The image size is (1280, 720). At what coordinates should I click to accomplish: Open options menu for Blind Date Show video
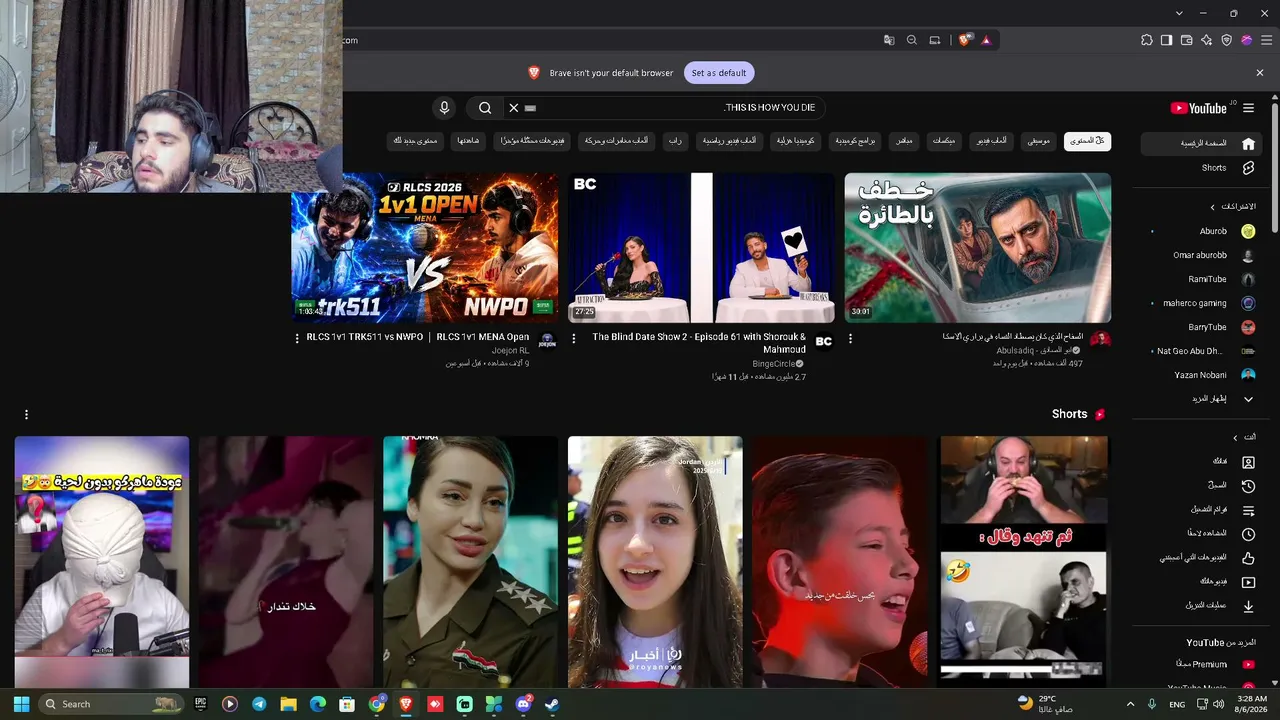[573, 338]
